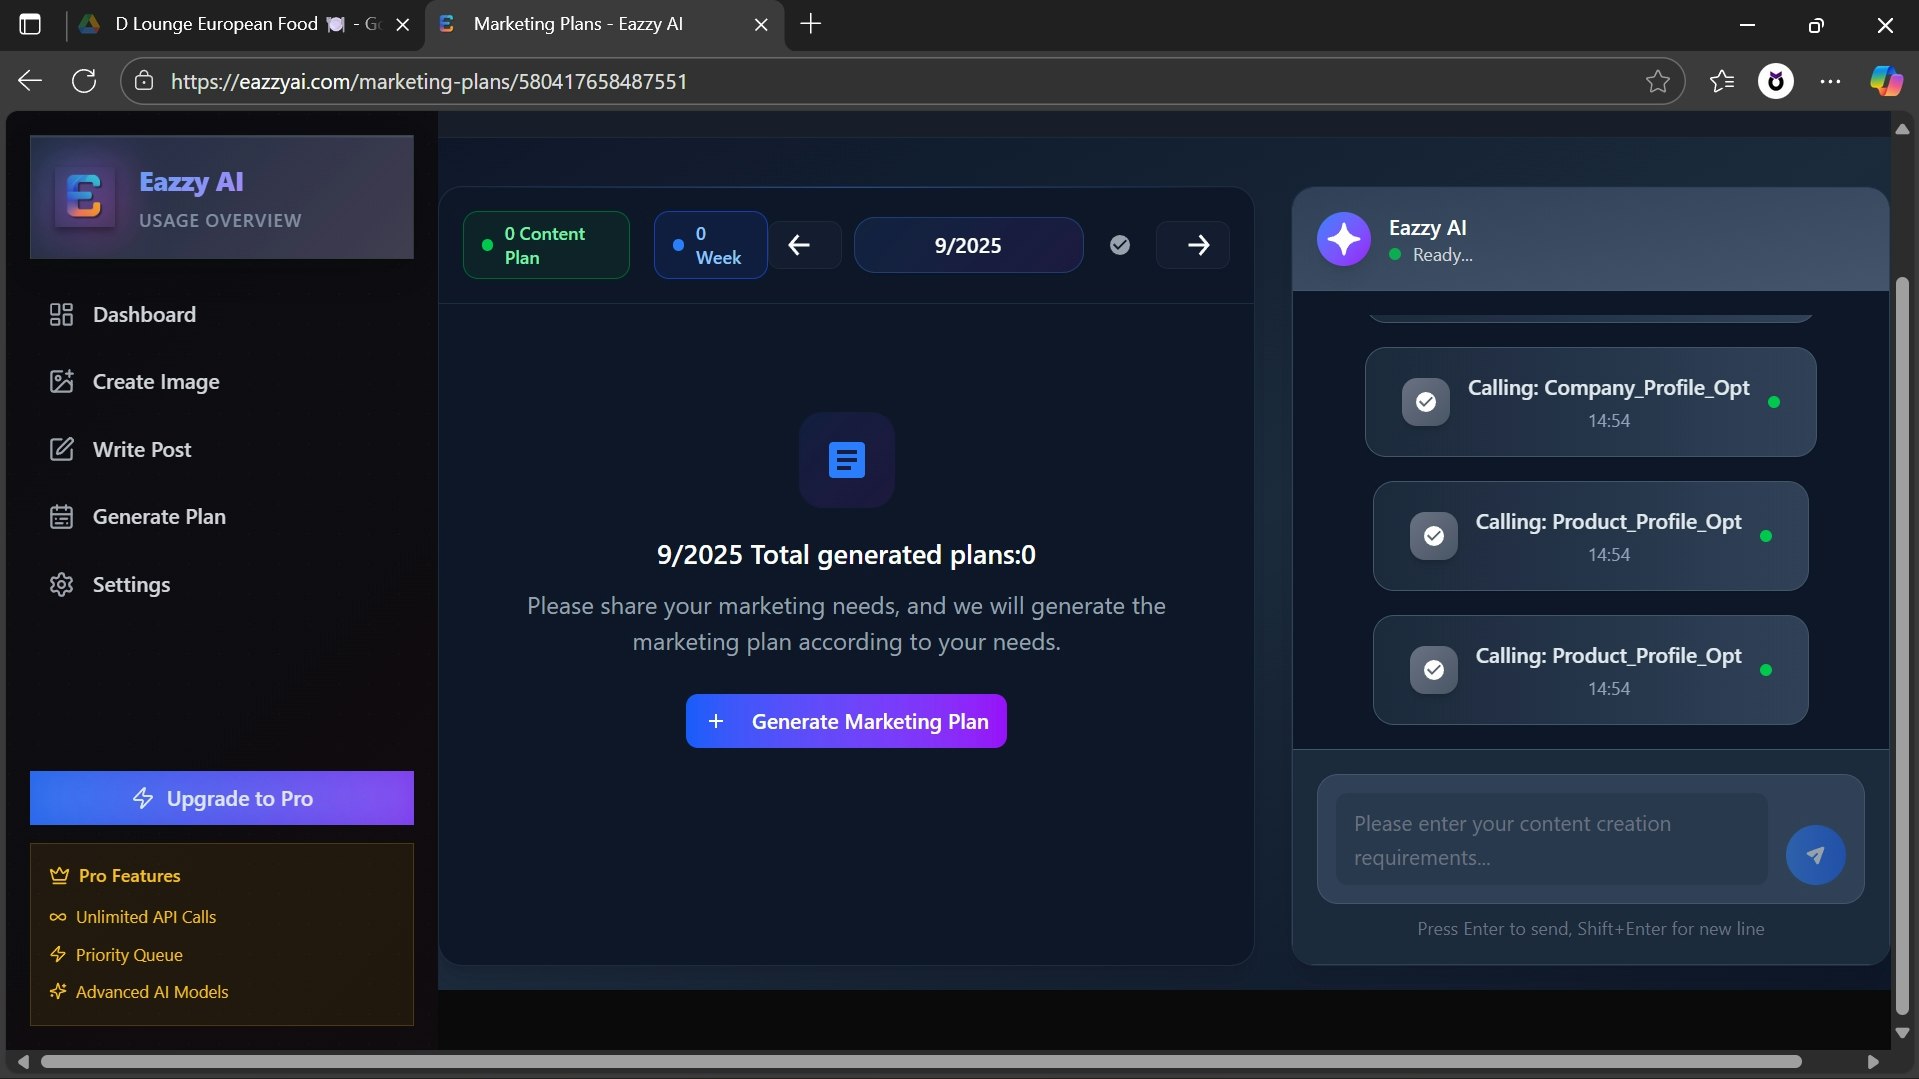Image resolution: width=1919 pixels, height=1079 pixels.
Task: Bookmark this page with the star icon
Action: [x=1657, y=81]
